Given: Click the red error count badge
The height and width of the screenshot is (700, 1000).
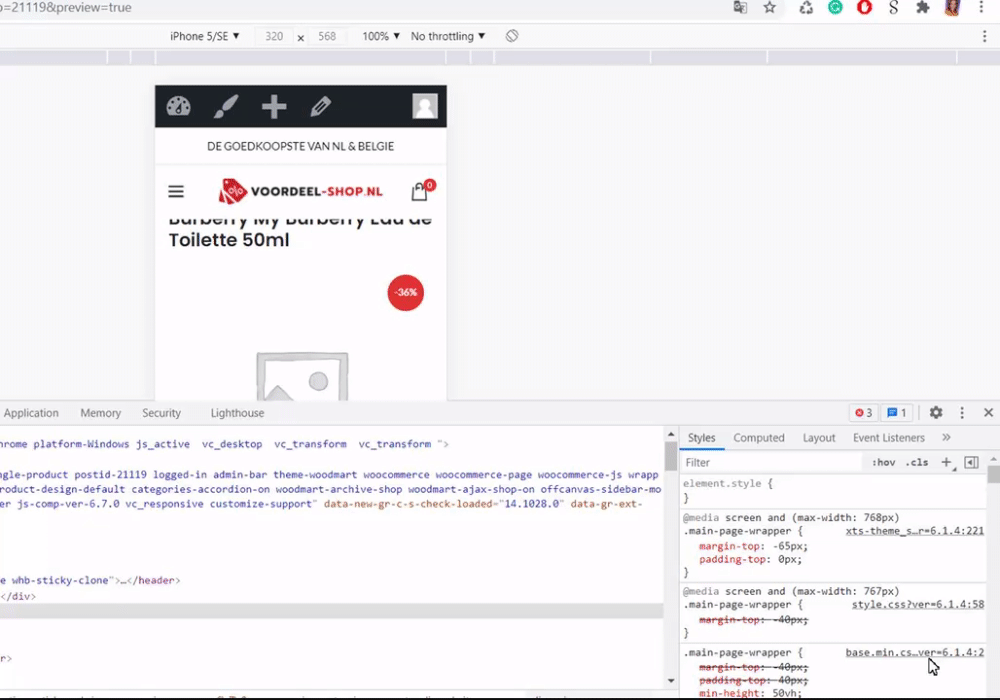Looking at the screenshot, I should (864, 413).
